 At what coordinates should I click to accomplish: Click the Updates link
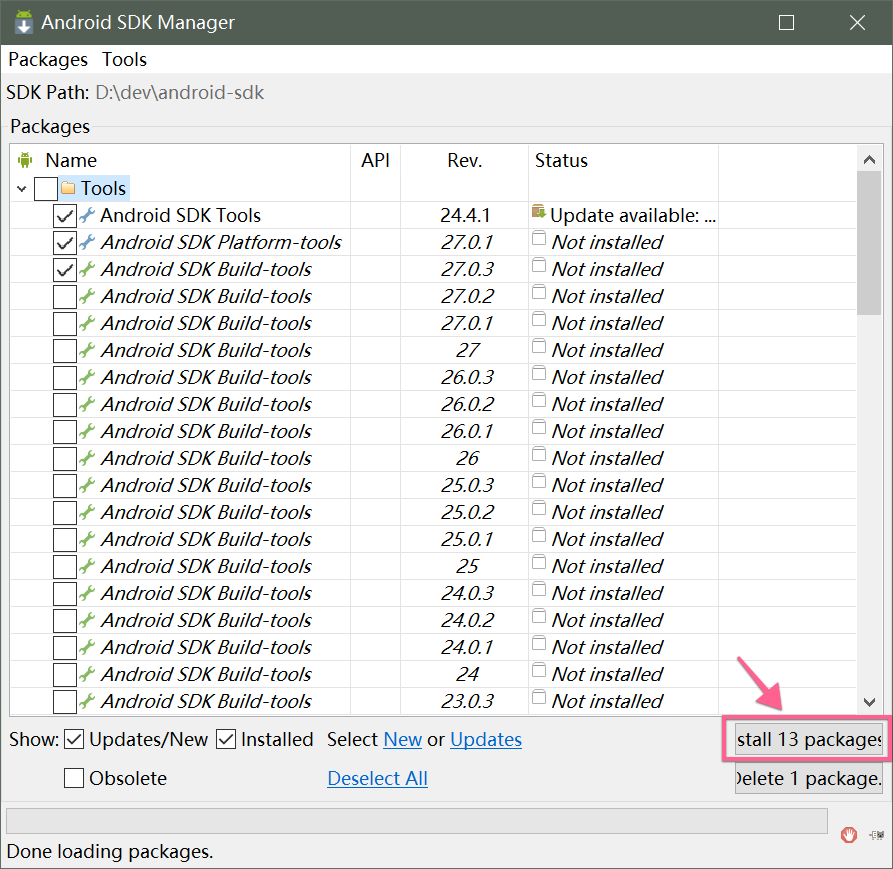pyautogui.click(x=486, y=739)
